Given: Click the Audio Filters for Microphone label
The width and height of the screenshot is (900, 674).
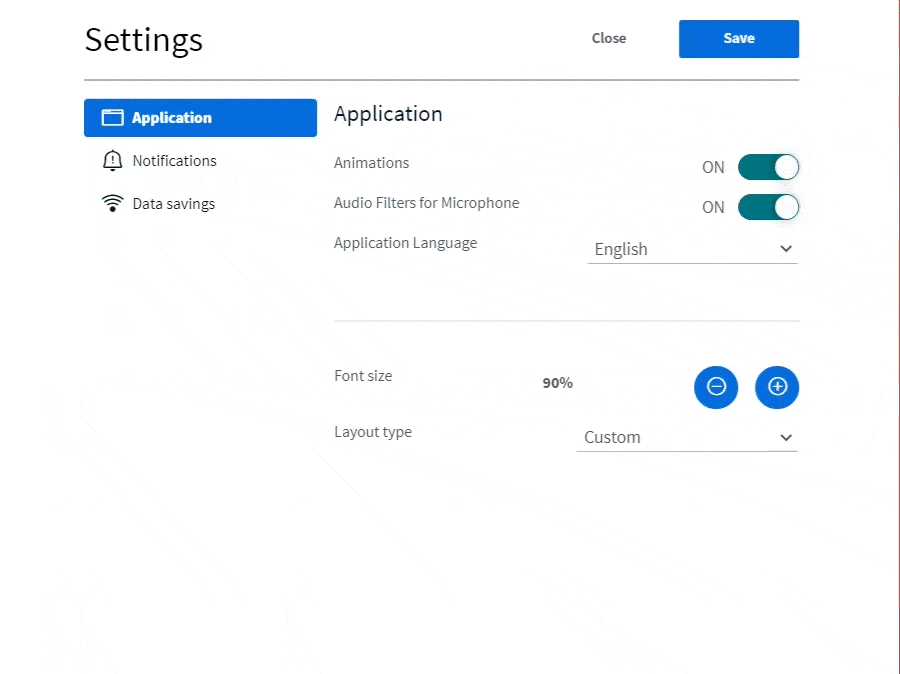Looking at the screenshot, I should tap(426, 203).
